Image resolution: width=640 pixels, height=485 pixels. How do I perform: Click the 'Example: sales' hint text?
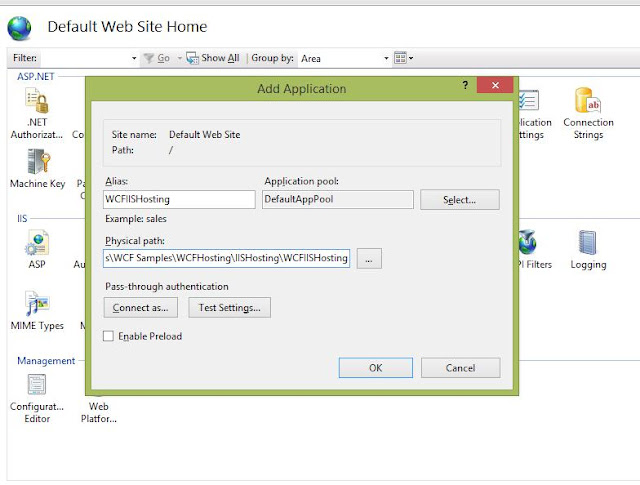point(136,219)
